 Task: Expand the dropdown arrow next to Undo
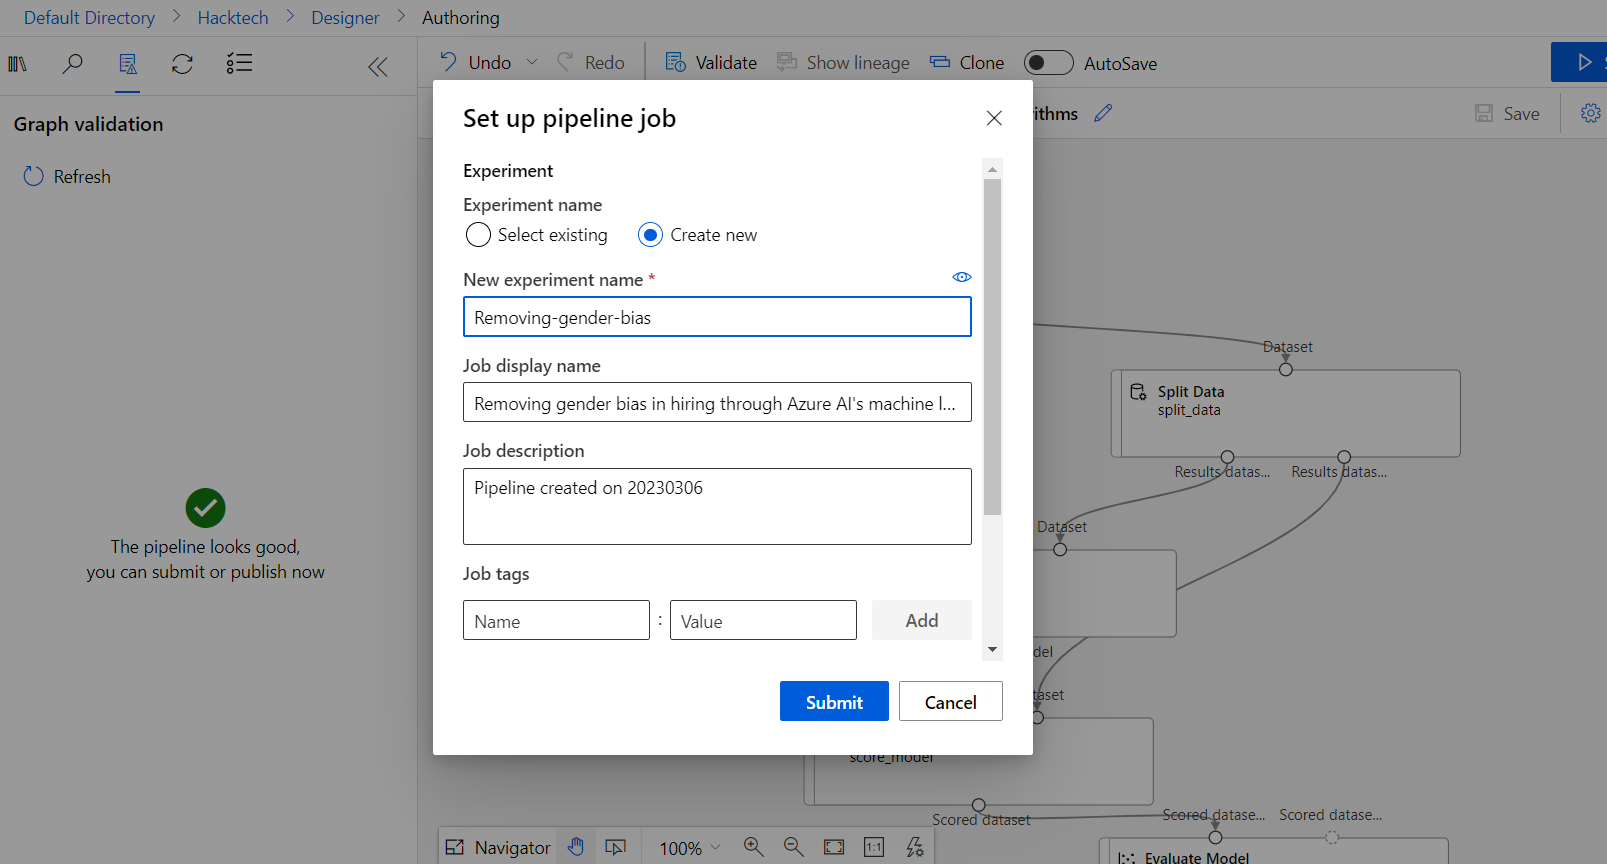tap(532, 62)
